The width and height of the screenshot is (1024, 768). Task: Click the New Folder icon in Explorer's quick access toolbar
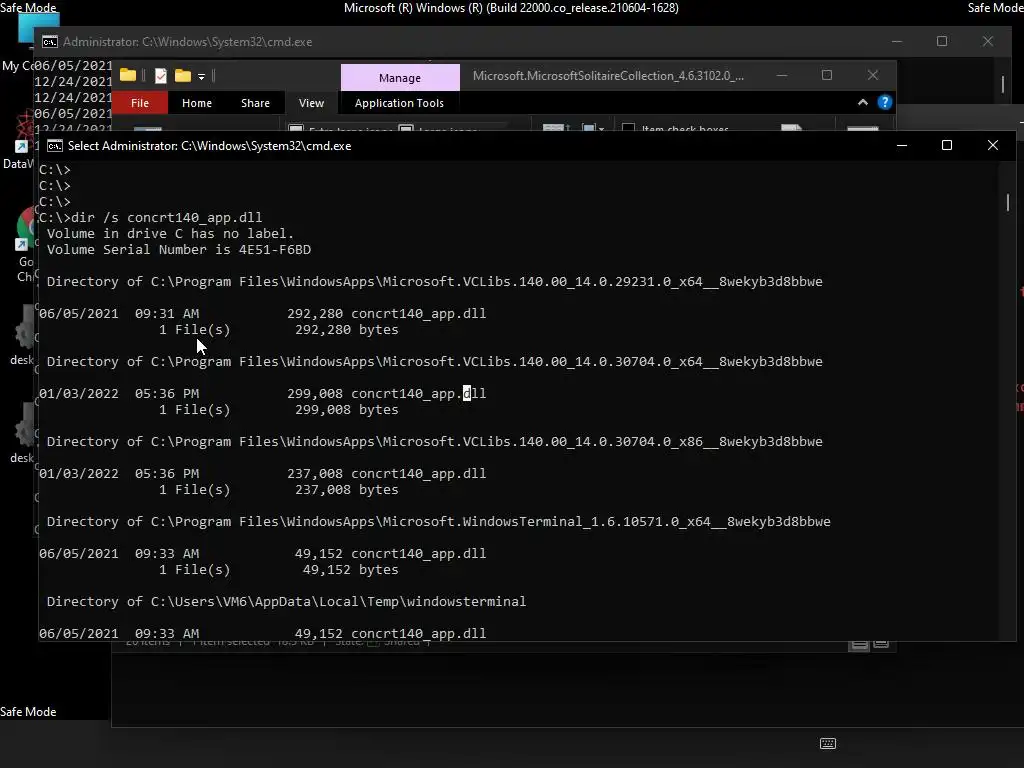point(183,76)
